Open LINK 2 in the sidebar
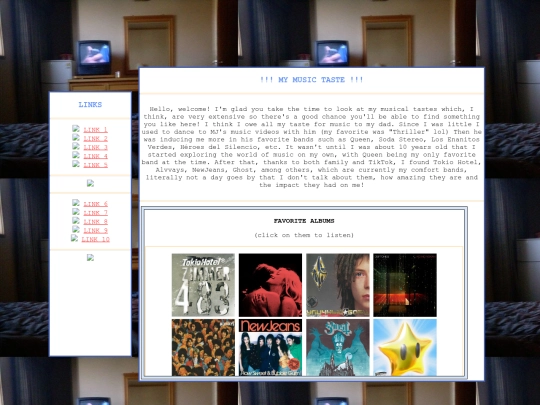The width and height of the screenshot is (540, 405). 95,138
